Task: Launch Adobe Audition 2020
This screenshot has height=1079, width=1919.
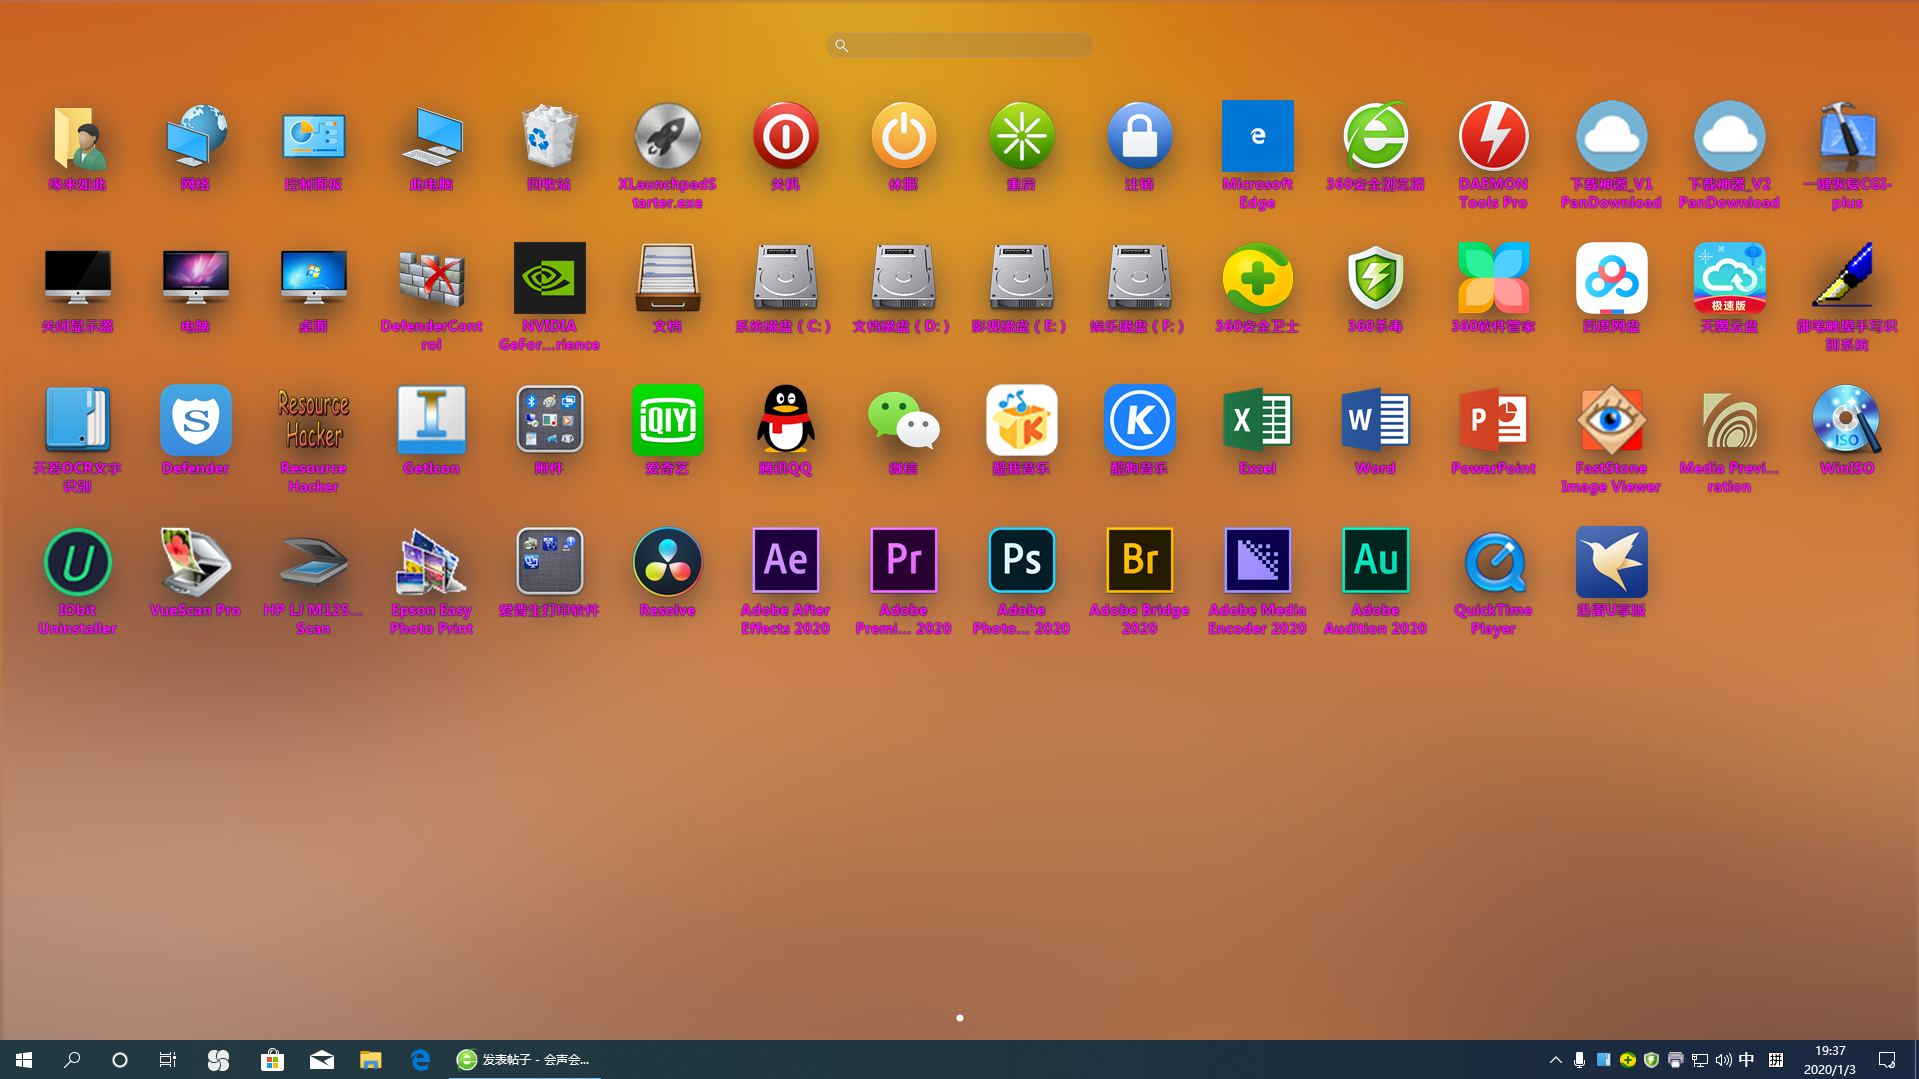Action: click(1375, 562)
